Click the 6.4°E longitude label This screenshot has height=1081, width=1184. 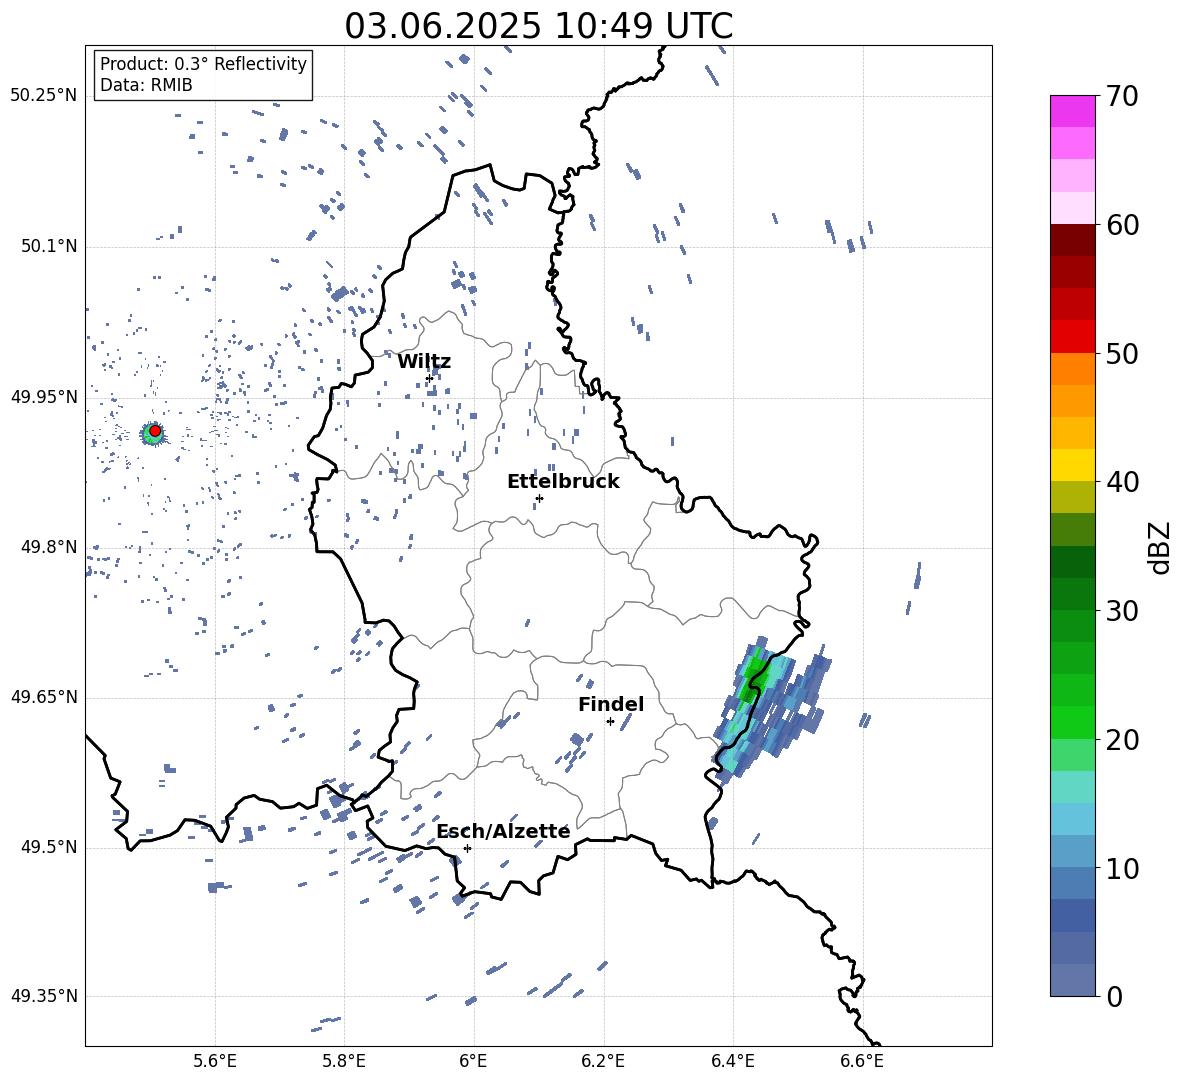(x=733, y=1061)
